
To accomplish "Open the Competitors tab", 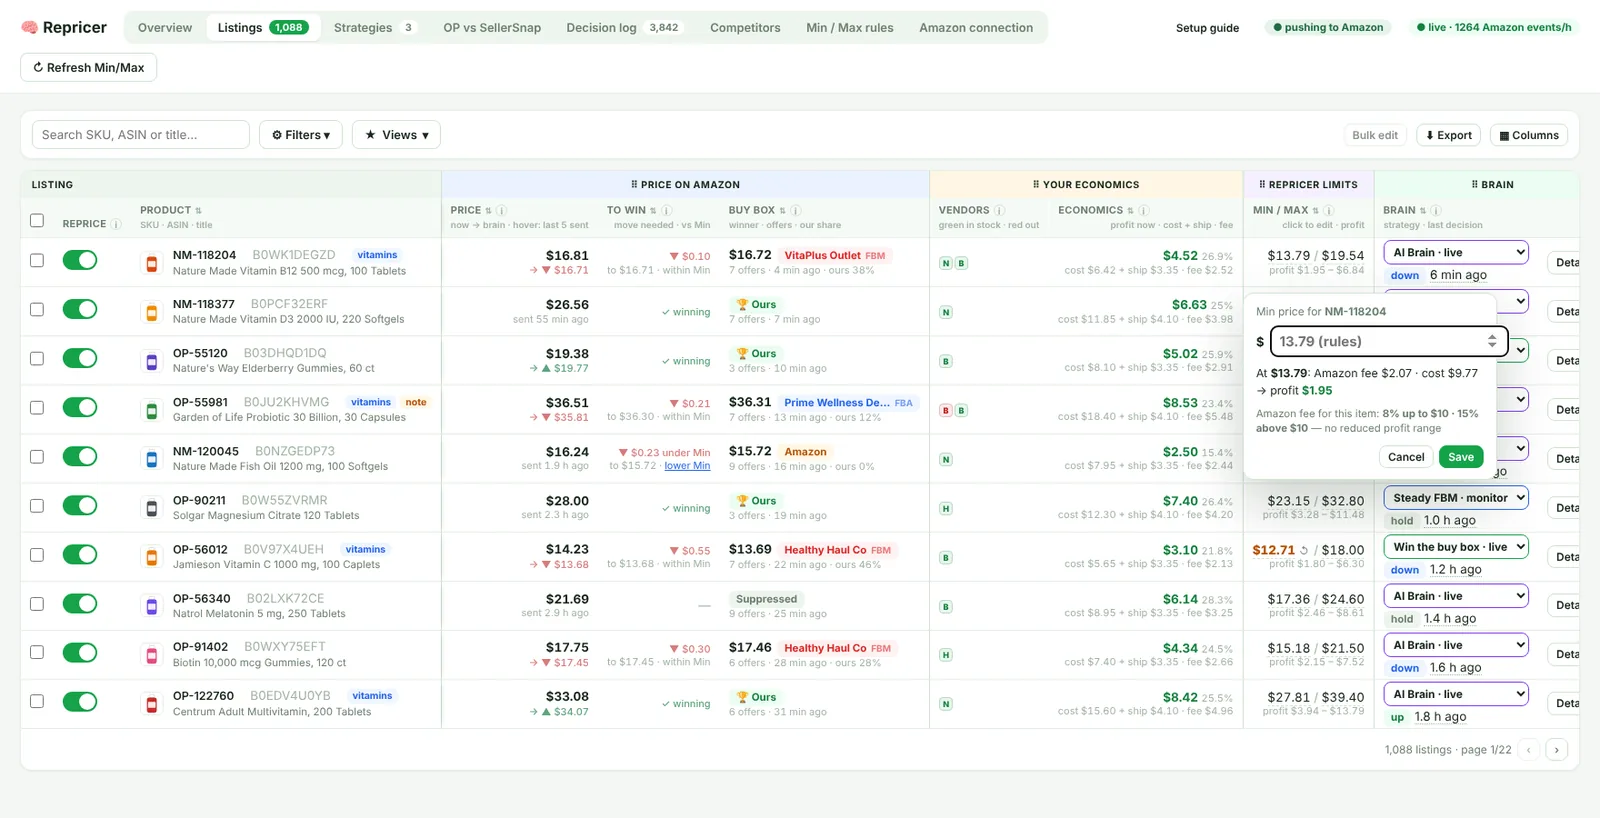I will pos(745,28).
